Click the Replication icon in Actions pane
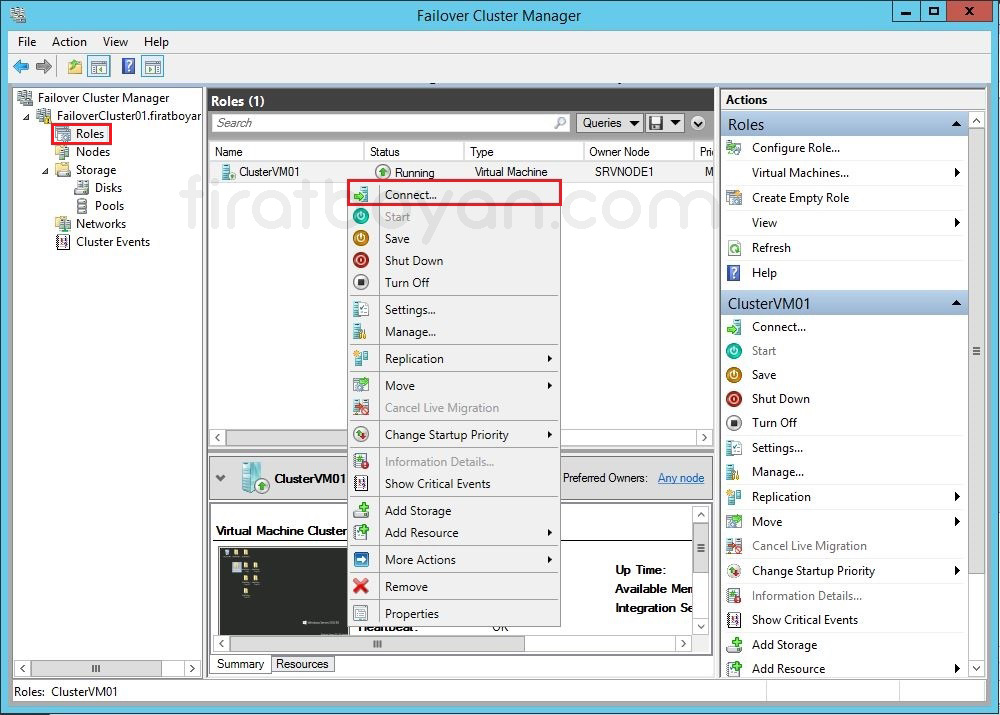The image size is (1000, 715). [x=734, y=497]
